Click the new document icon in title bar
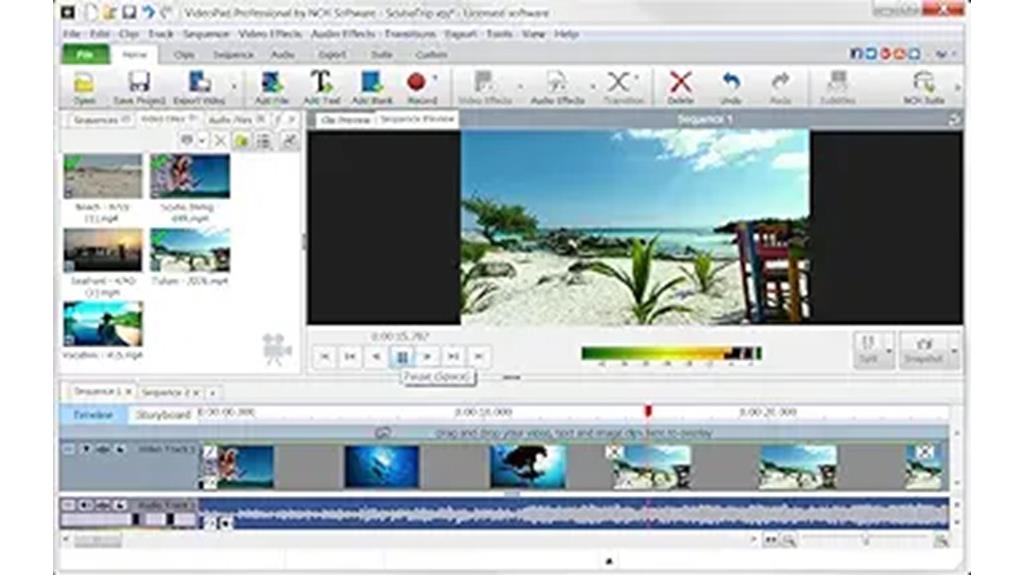 click(92, 12)
